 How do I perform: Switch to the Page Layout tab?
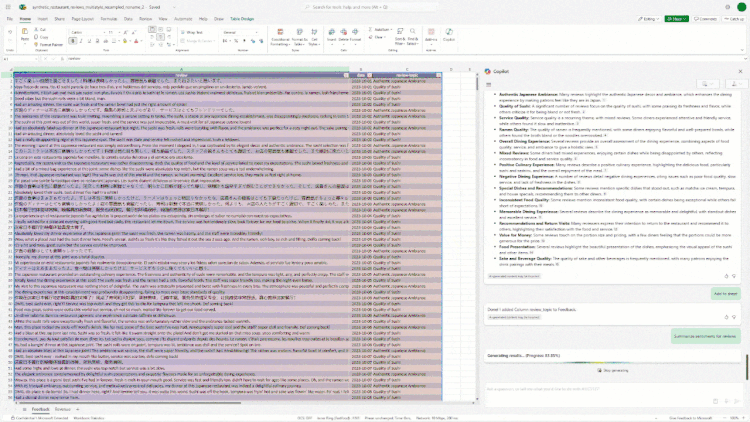(82, 19)
